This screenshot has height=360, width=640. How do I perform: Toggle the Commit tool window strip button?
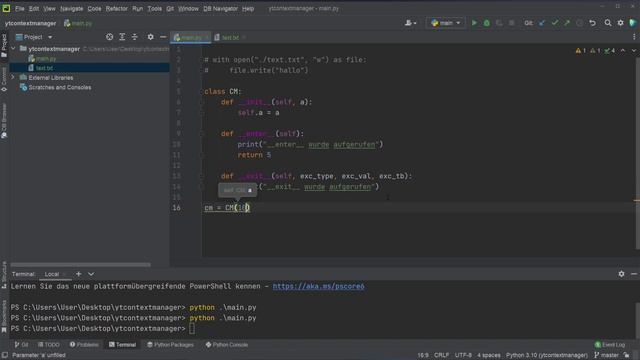pyautogui.click(x=4, y=80)
